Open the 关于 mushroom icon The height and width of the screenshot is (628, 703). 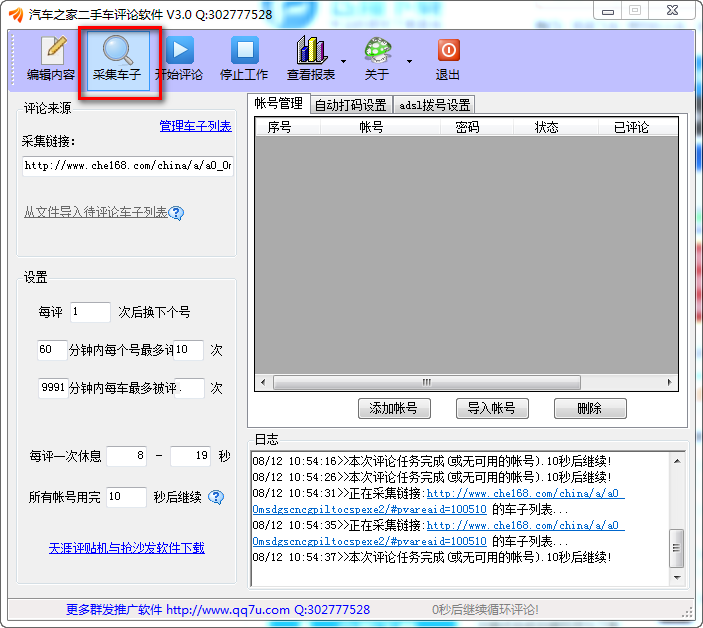tap(377, 59)
